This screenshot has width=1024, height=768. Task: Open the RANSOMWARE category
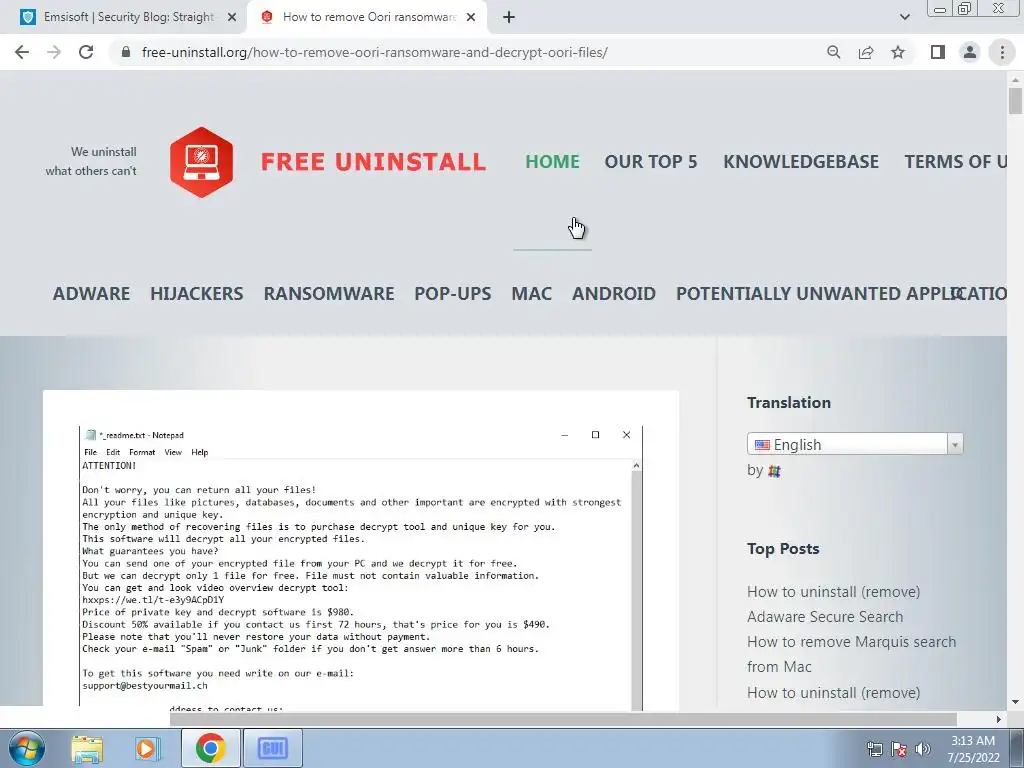pyautogui.click(x=329, y=294)
